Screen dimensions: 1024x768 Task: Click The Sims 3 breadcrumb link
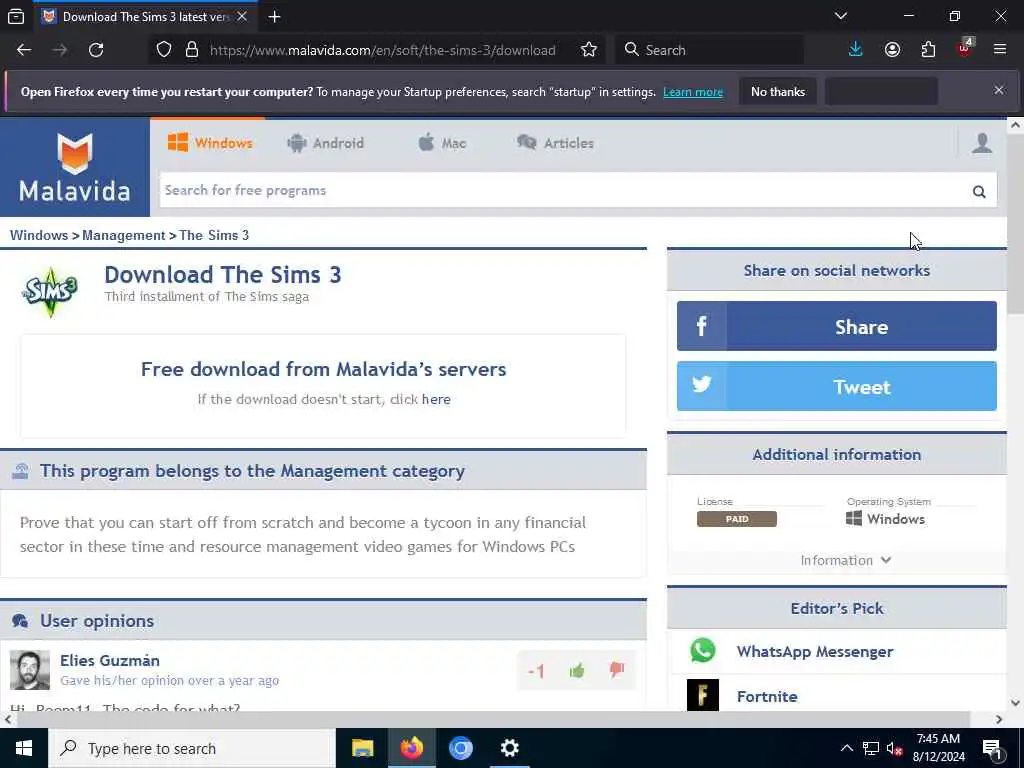click(214, 235)
